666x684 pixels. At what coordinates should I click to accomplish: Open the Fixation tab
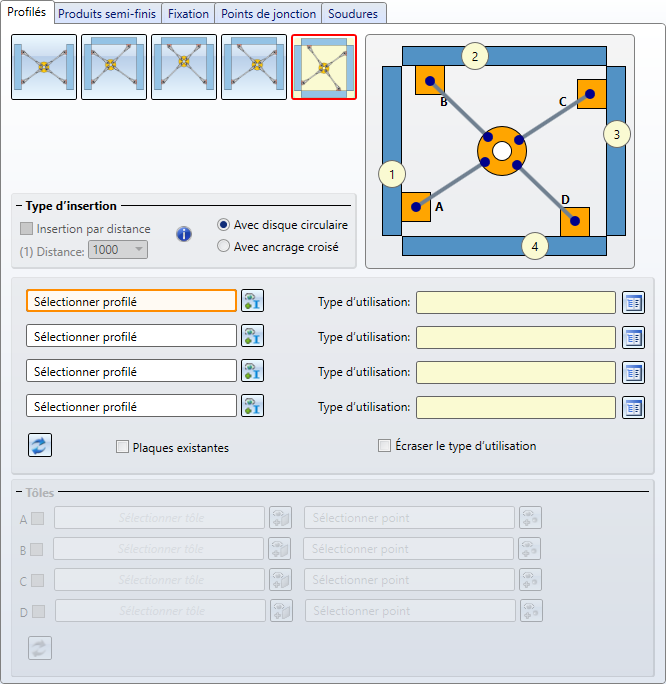[188, 14]
